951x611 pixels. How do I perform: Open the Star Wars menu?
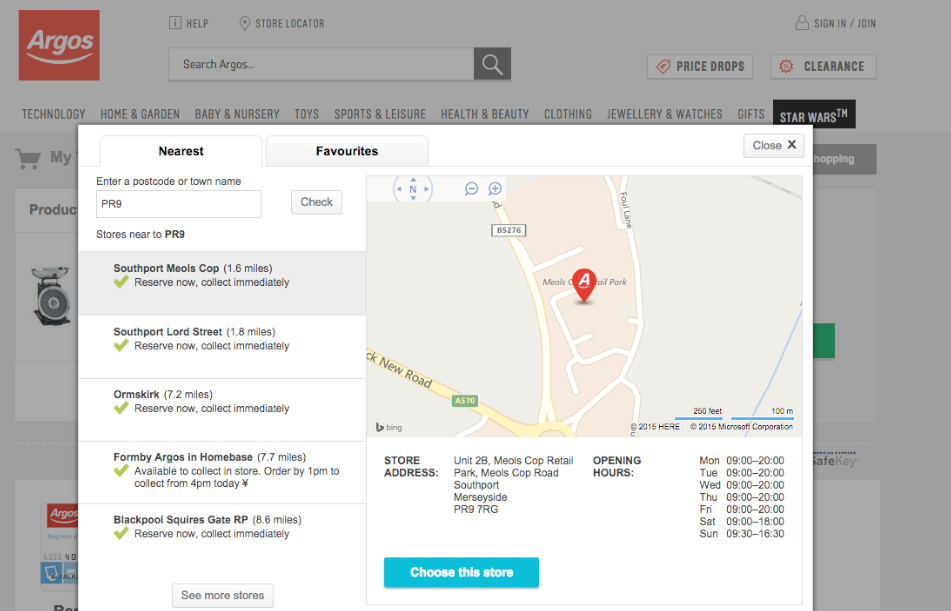(x=814, y=115)
